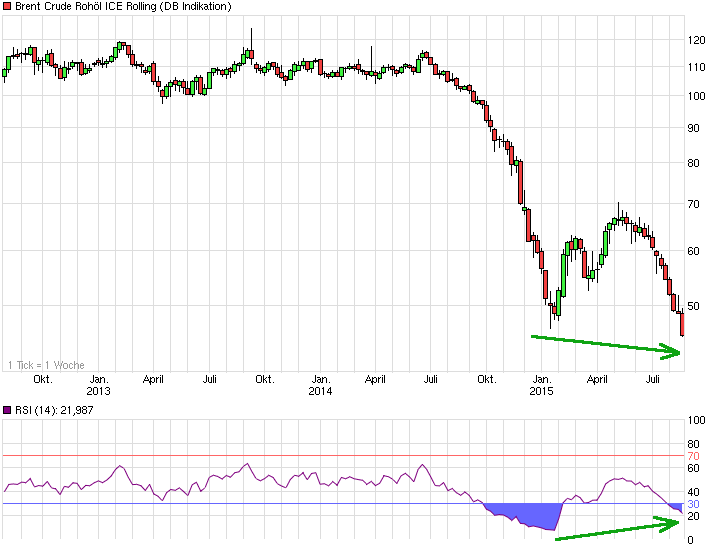Click the 90 price axis label
The width and height of the screenshot is (726, 548).
693,128
